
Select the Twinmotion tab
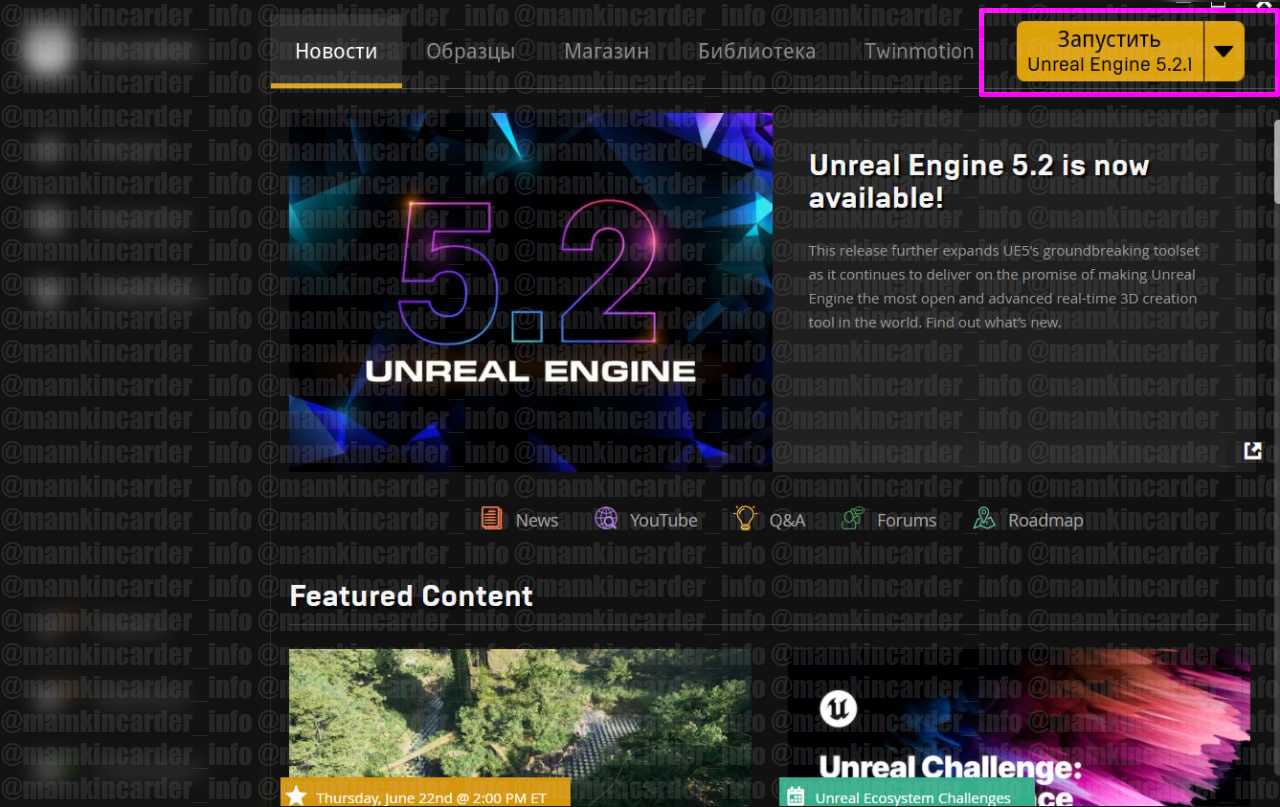918,51
